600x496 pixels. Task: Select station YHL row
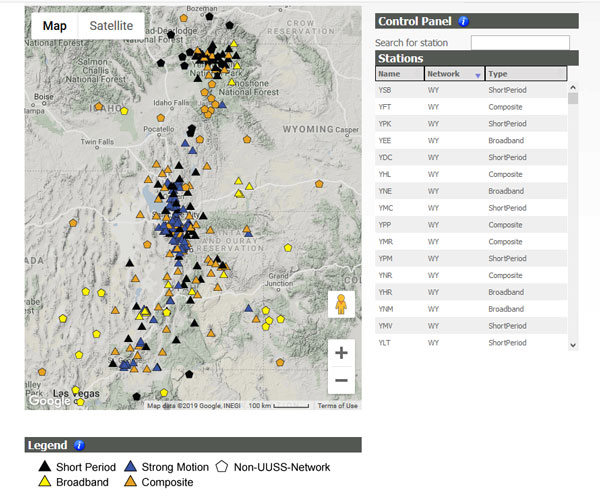[x=471, y=174]
